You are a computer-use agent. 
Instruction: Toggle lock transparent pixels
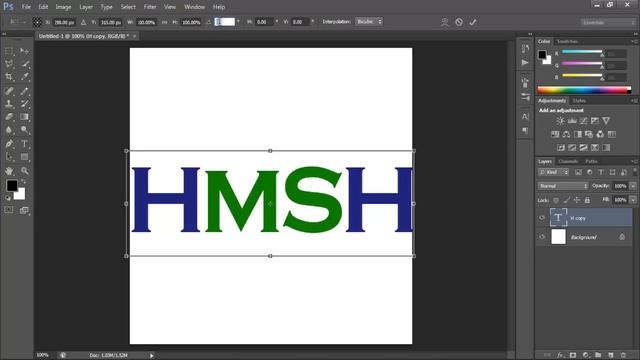pyautogui.click(x=556, y=200)
